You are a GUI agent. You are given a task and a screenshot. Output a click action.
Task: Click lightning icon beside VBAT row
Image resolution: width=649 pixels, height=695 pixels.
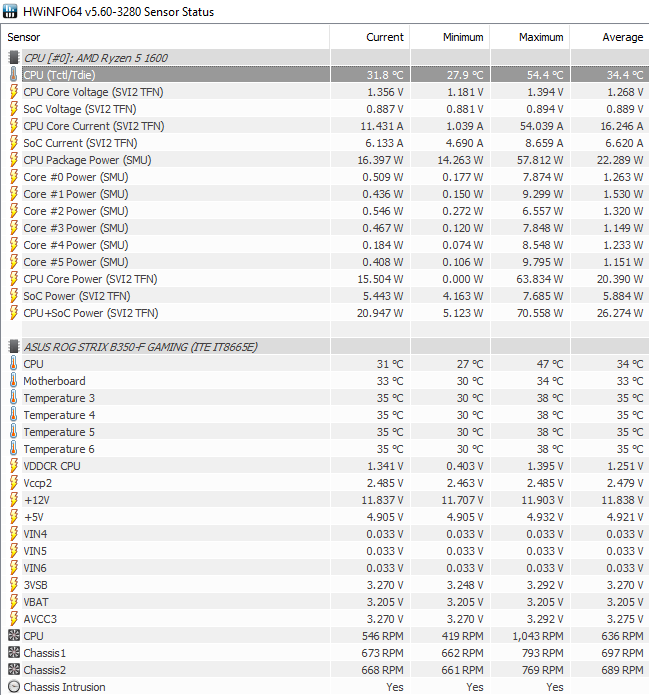tap(14, 602)
